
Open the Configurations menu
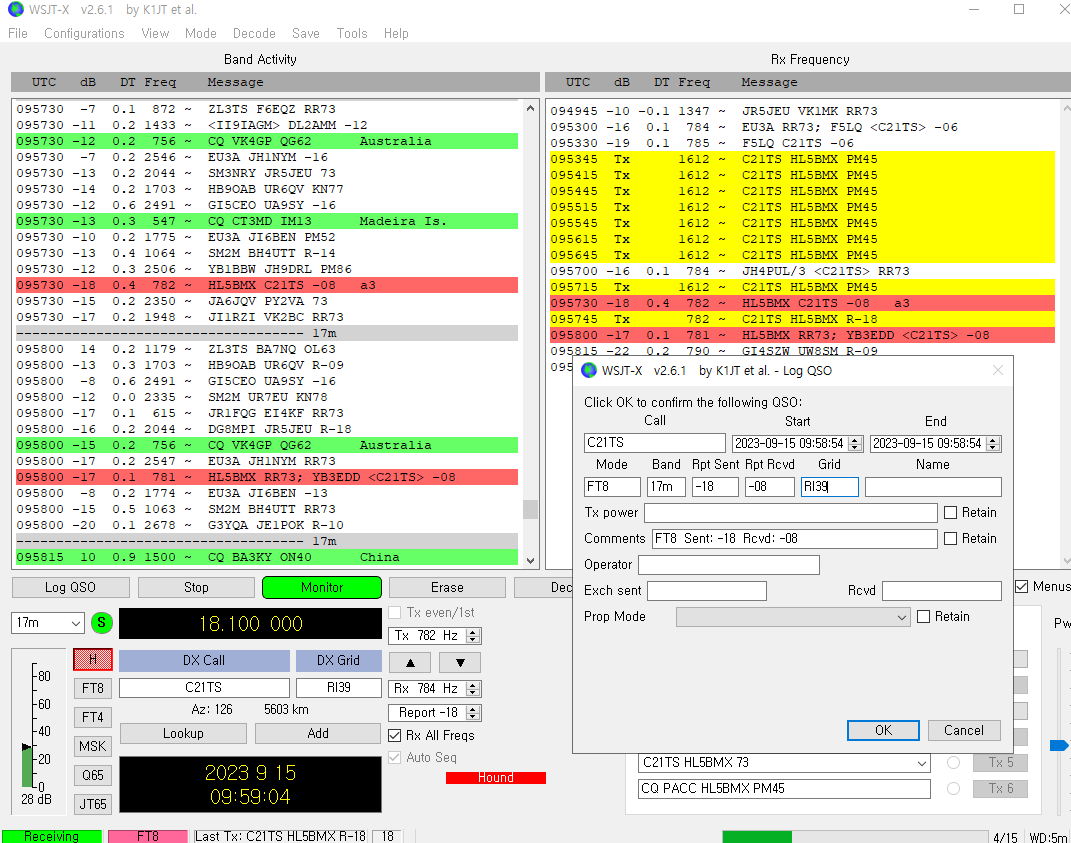click(84, 33)
